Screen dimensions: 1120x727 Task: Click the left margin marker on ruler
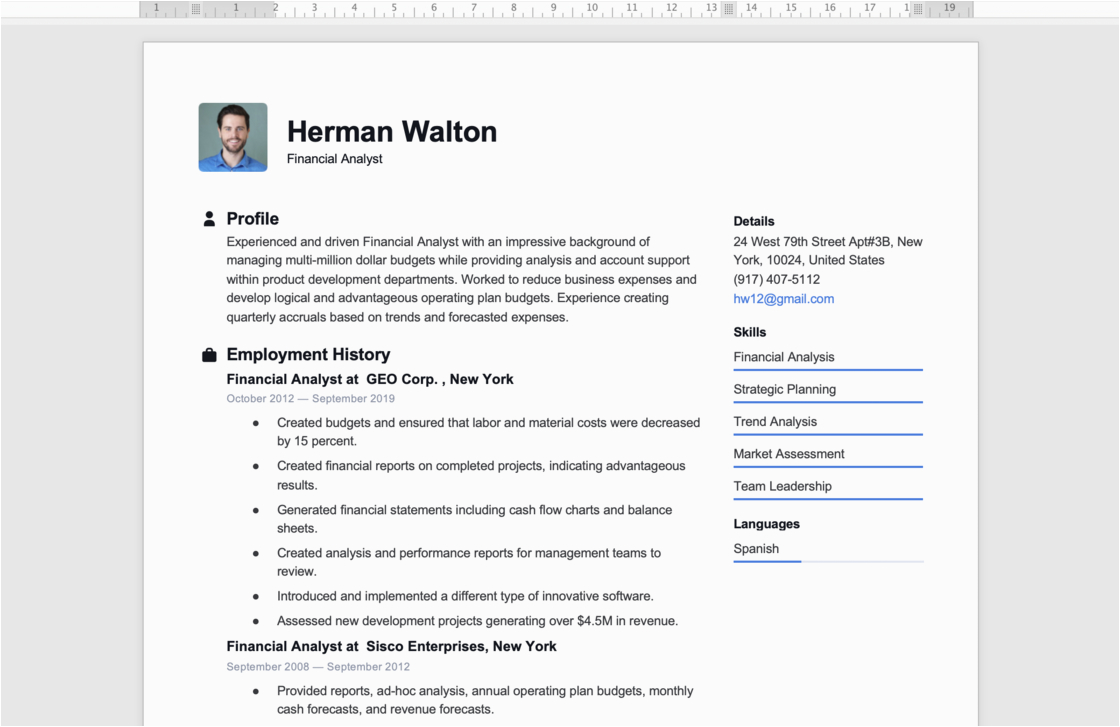tap(196, 8)
